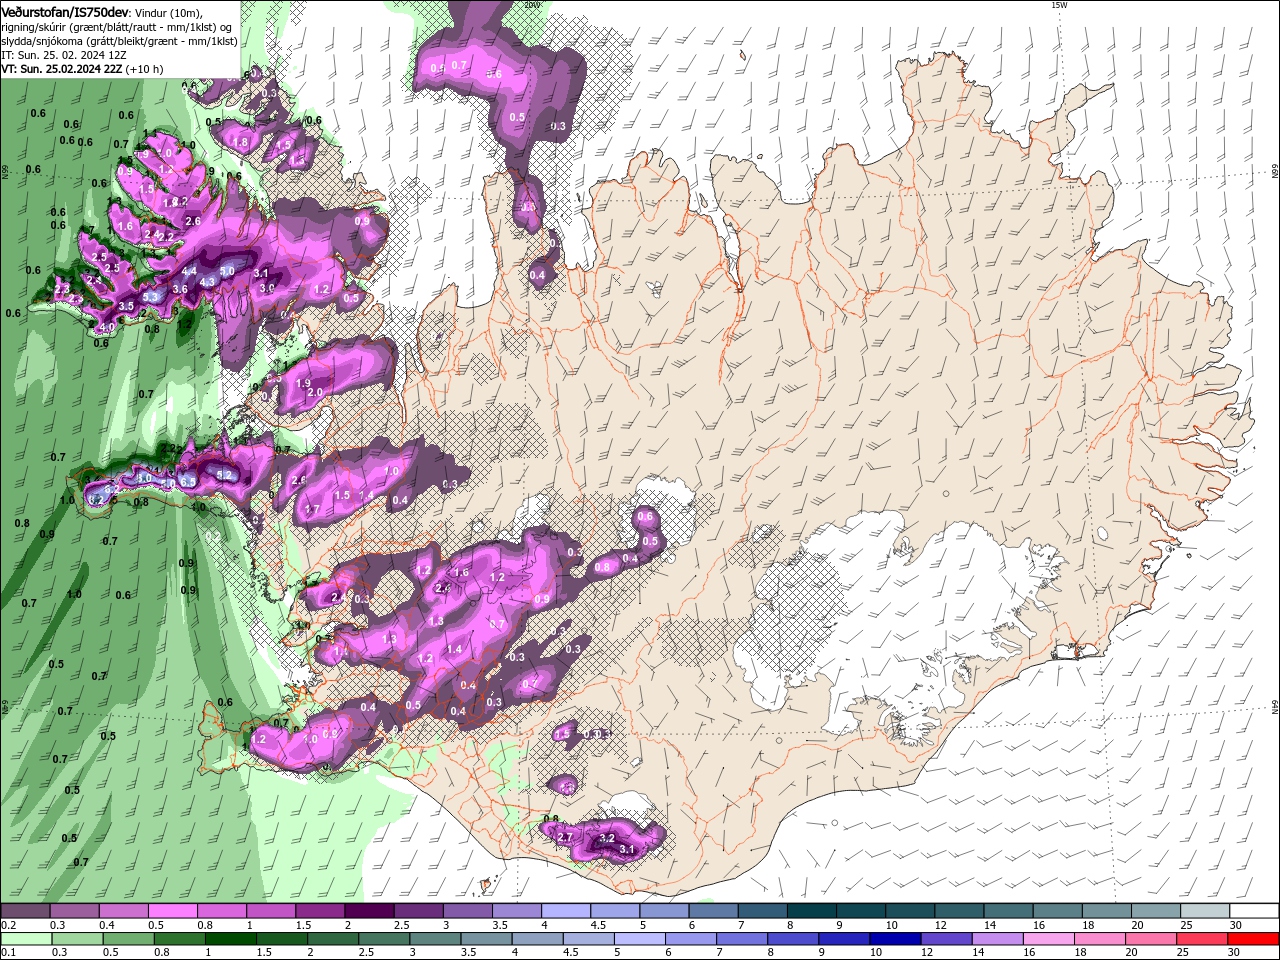This screenshot has height=960, width=1280.
Task: Click the 'IT: Sun. 25. 02. 2024 12Z' line
Action: [x=63, y=55]
